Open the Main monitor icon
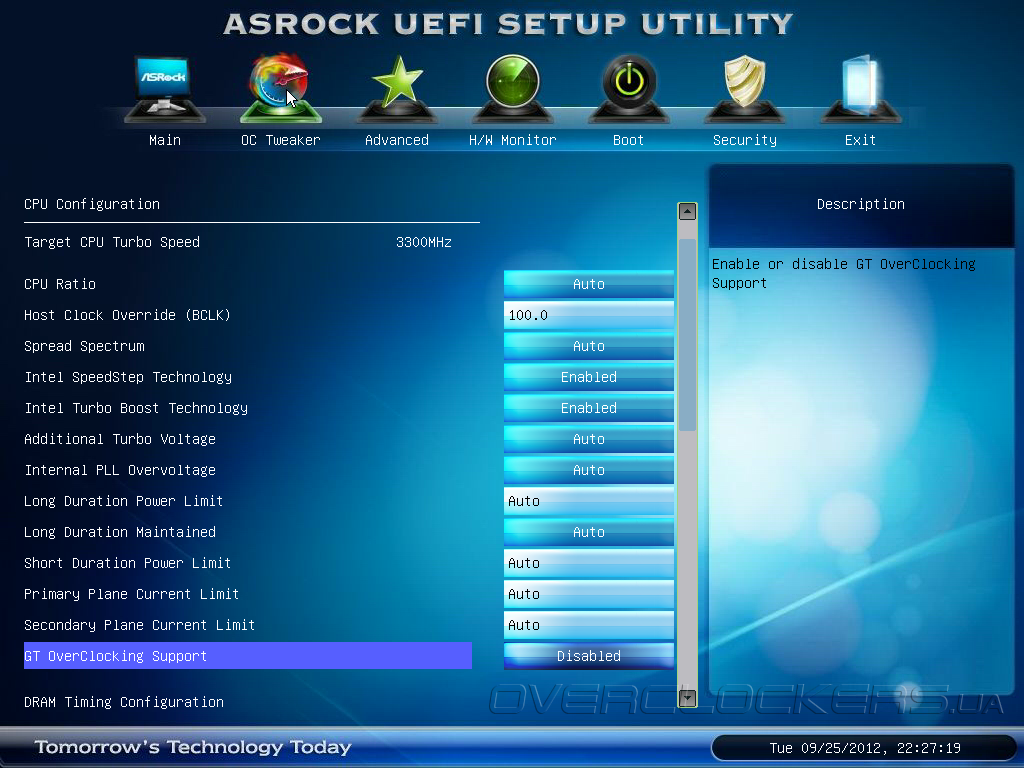The height and width of the screenshot is (768, 1024). click(x=165, y=89)
